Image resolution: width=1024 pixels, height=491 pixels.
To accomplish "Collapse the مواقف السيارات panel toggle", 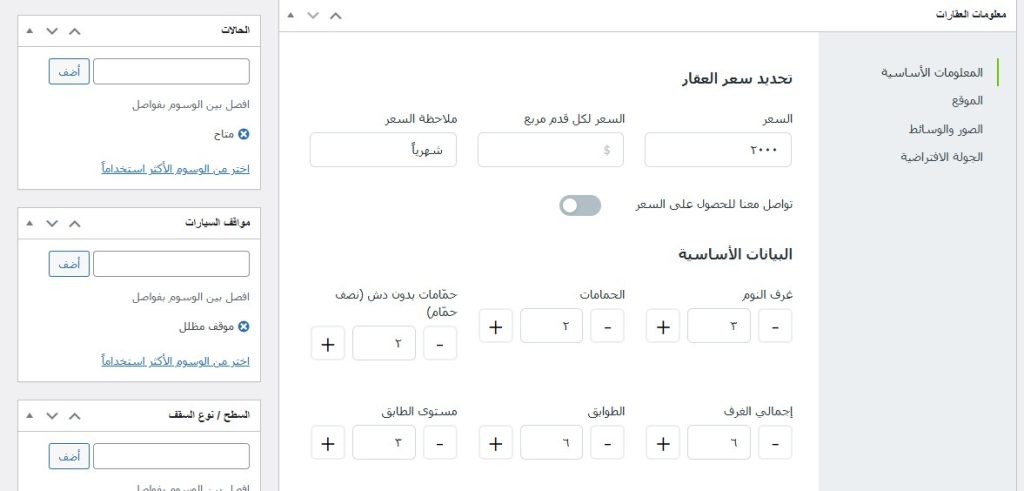I will 29,222.
